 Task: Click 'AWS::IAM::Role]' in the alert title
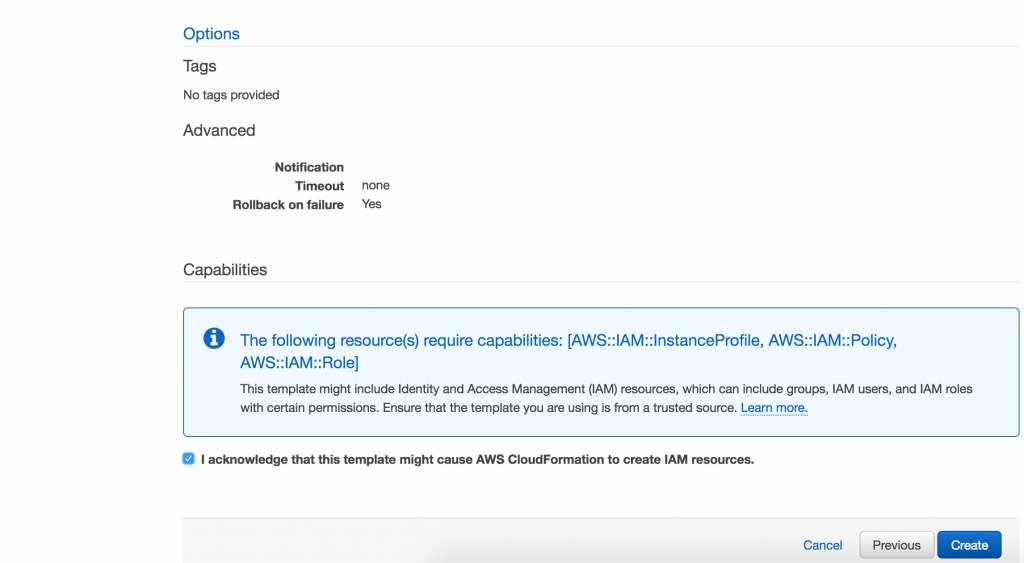coord(299,362)
